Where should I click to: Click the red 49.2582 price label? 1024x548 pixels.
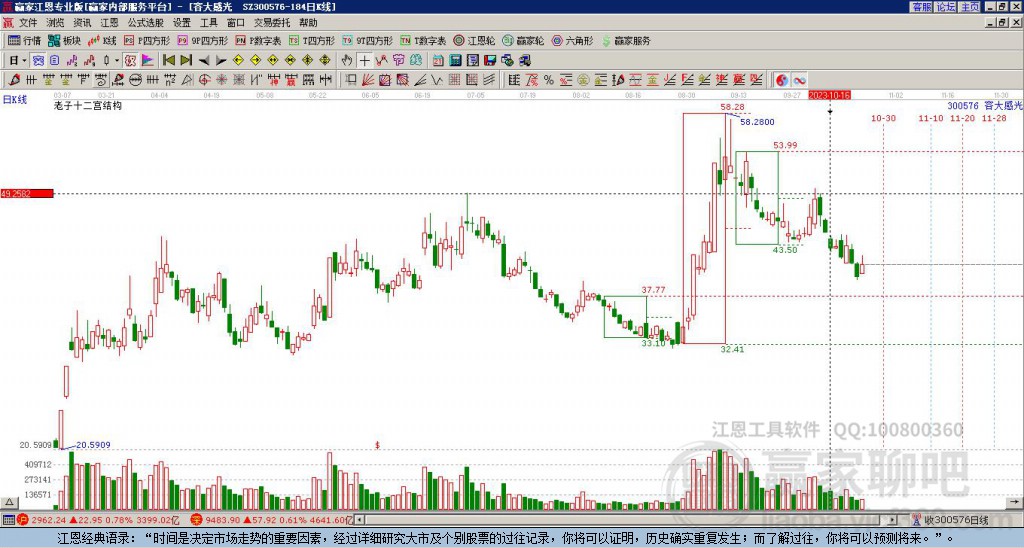(27, 194)
